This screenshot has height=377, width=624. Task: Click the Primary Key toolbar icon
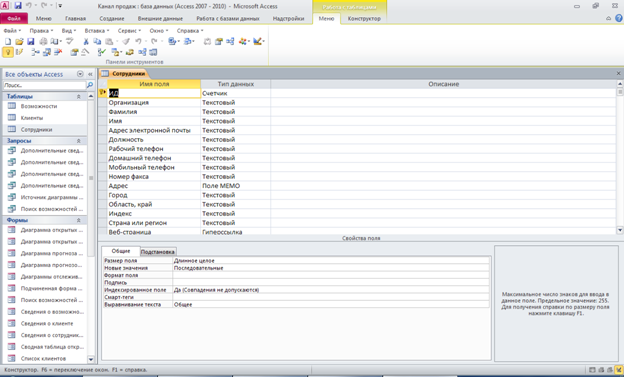point(8,52)
